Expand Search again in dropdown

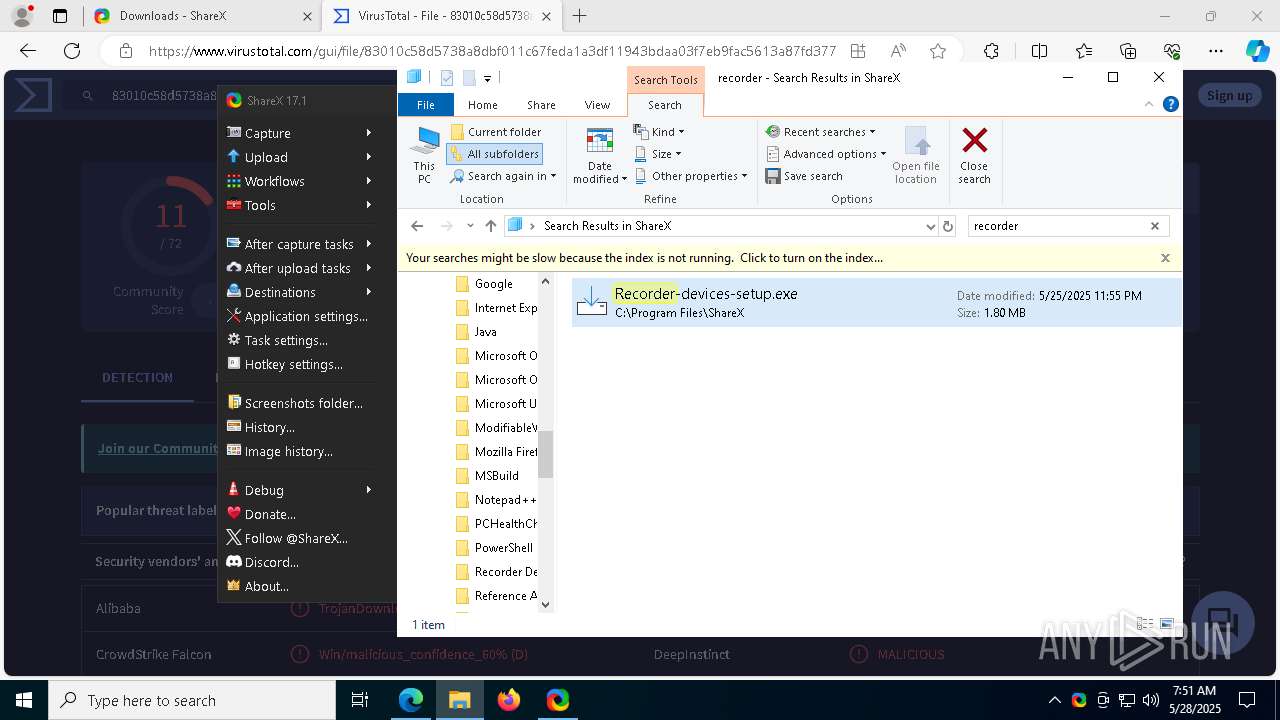point(503,176)
